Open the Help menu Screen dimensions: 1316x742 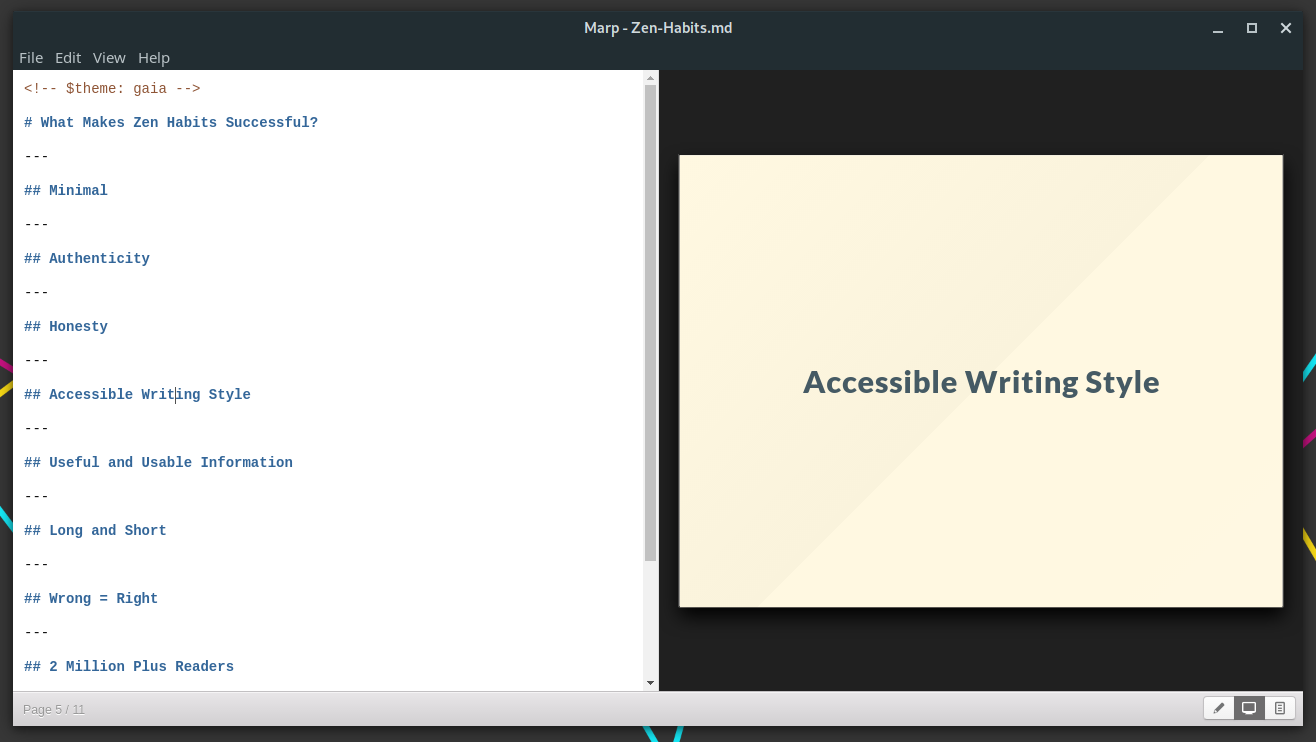(x=154, y=58)
